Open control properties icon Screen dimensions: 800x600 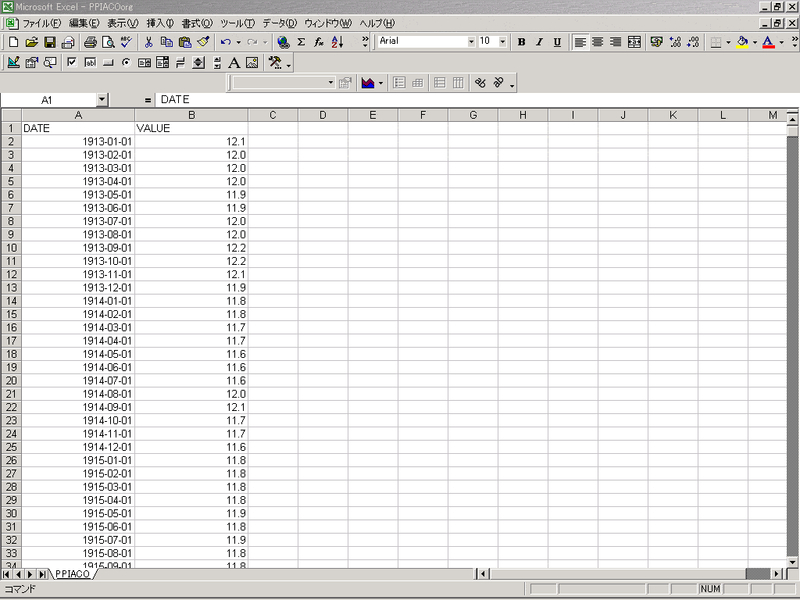(32, 63)
